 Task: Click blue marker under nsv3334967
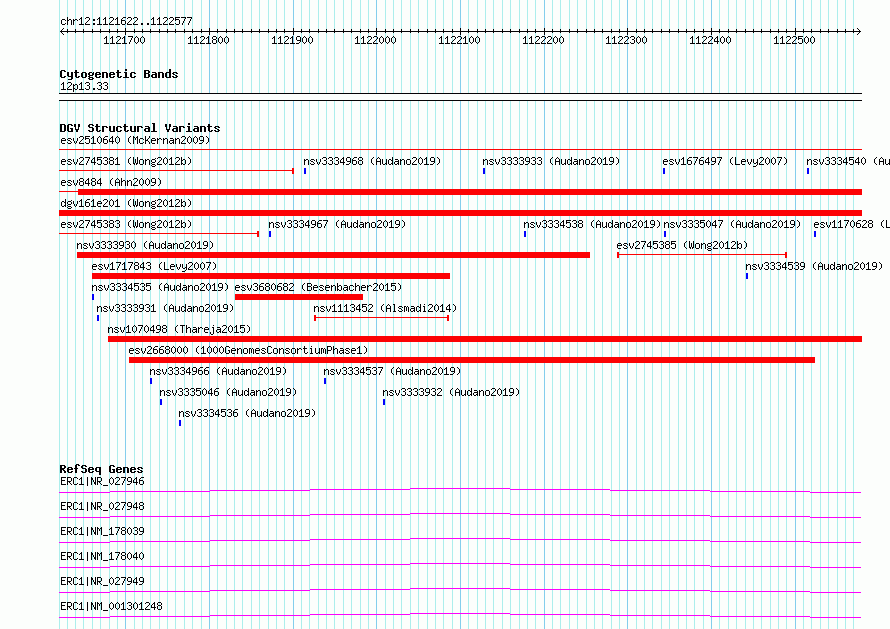coord(270,234)
